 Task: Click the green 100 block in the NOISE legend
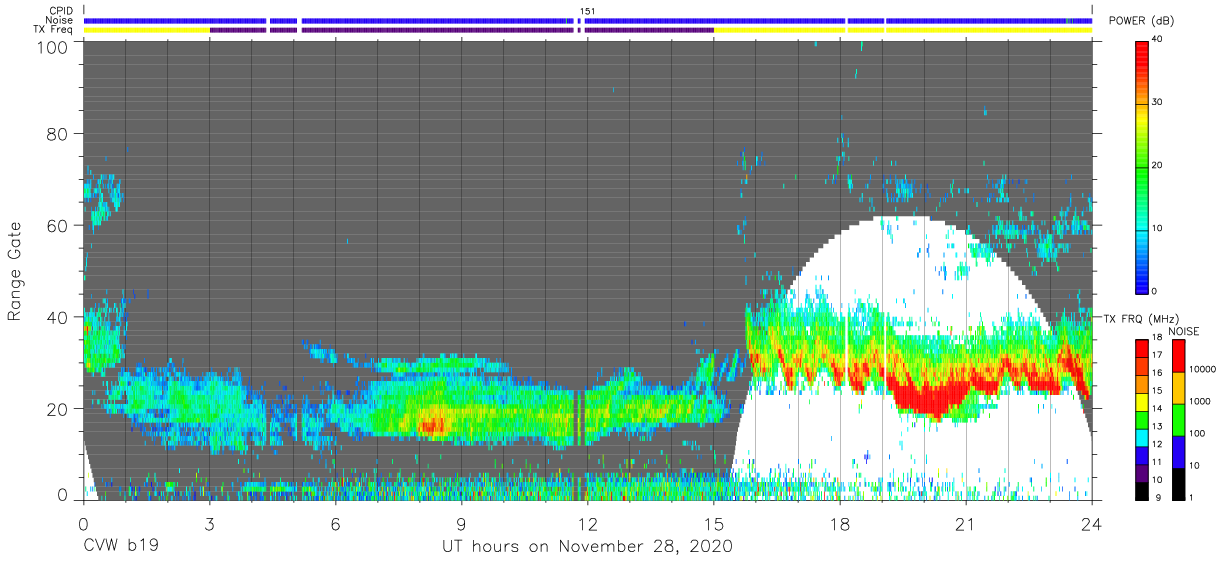click(1178, 420)
